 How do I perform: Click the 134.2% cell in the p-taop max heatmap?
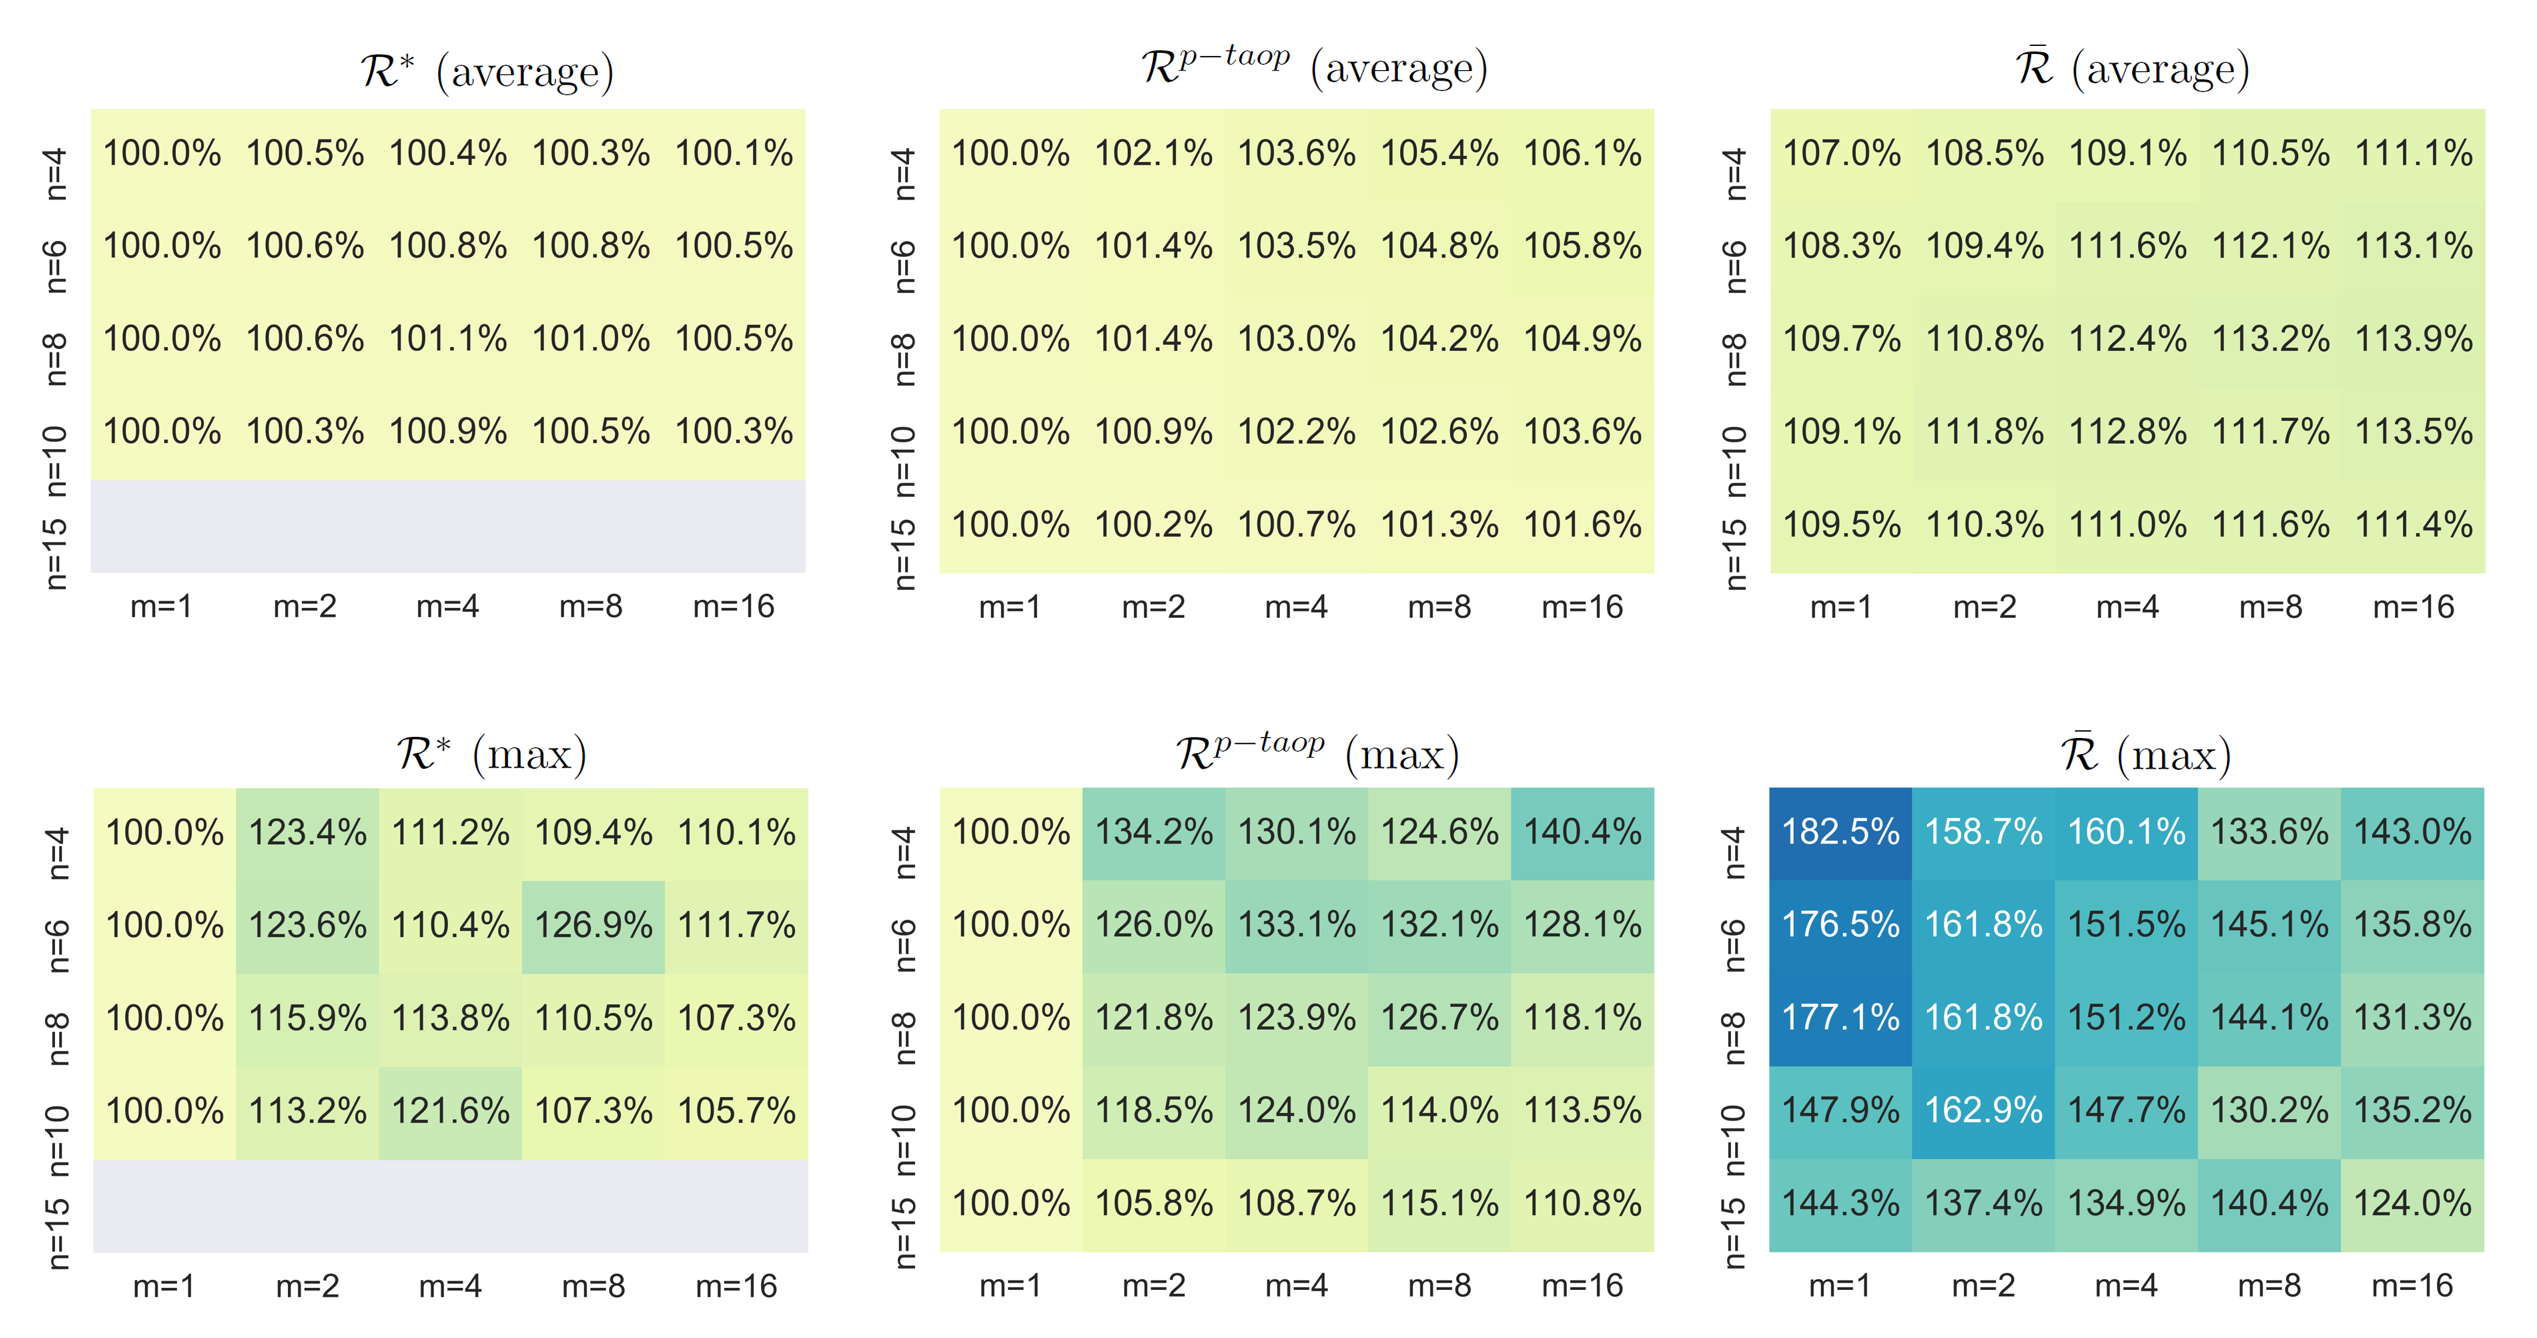[x=1153, y=832]
